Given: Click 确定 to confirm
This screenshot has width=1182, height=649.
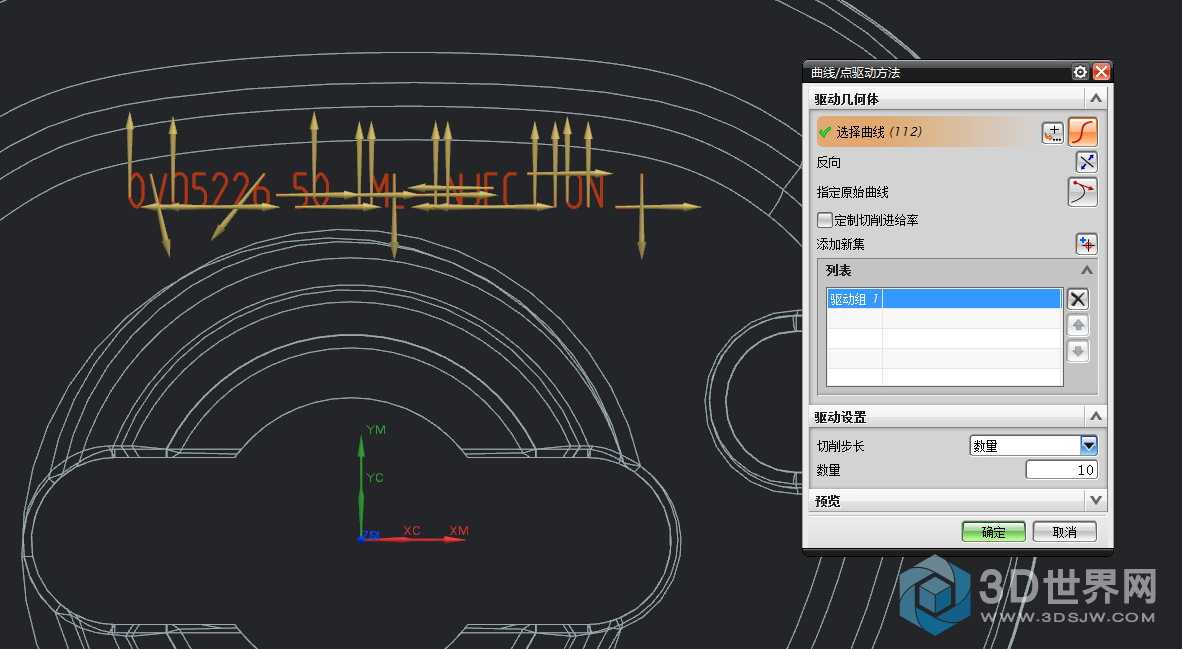Looking at the screenshot, I should click(993, 532).
